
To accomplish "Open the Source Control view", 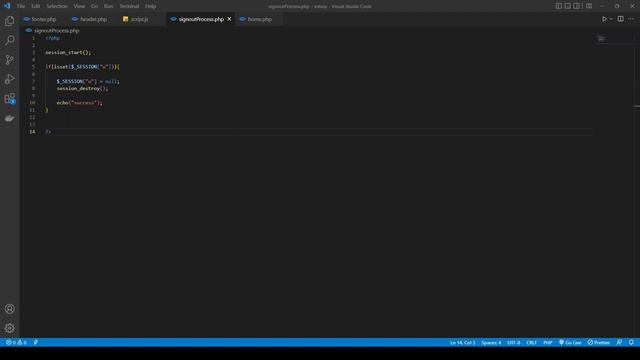I will coord(9,60).
